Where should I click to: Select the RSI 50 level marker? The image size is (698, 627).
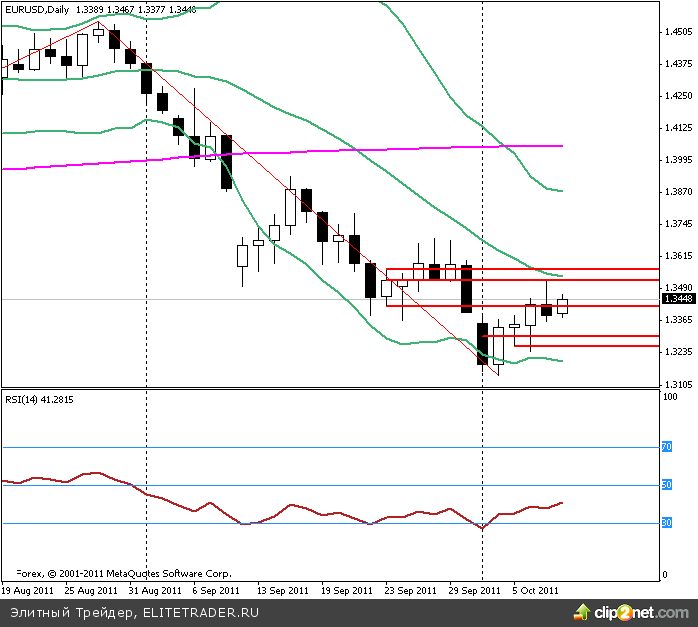point(666,485)
